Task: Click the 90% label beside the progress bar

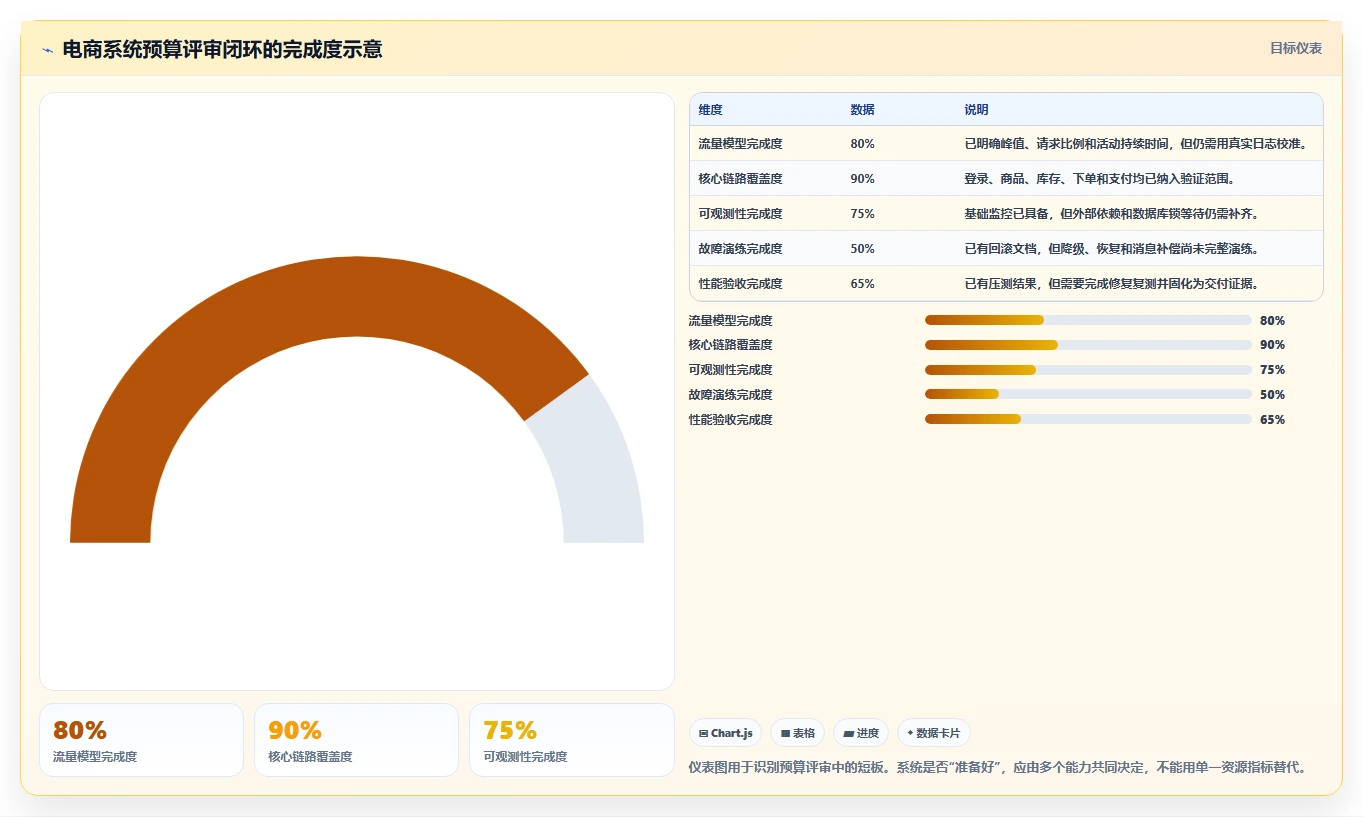Action: [x=1272, y=345]
